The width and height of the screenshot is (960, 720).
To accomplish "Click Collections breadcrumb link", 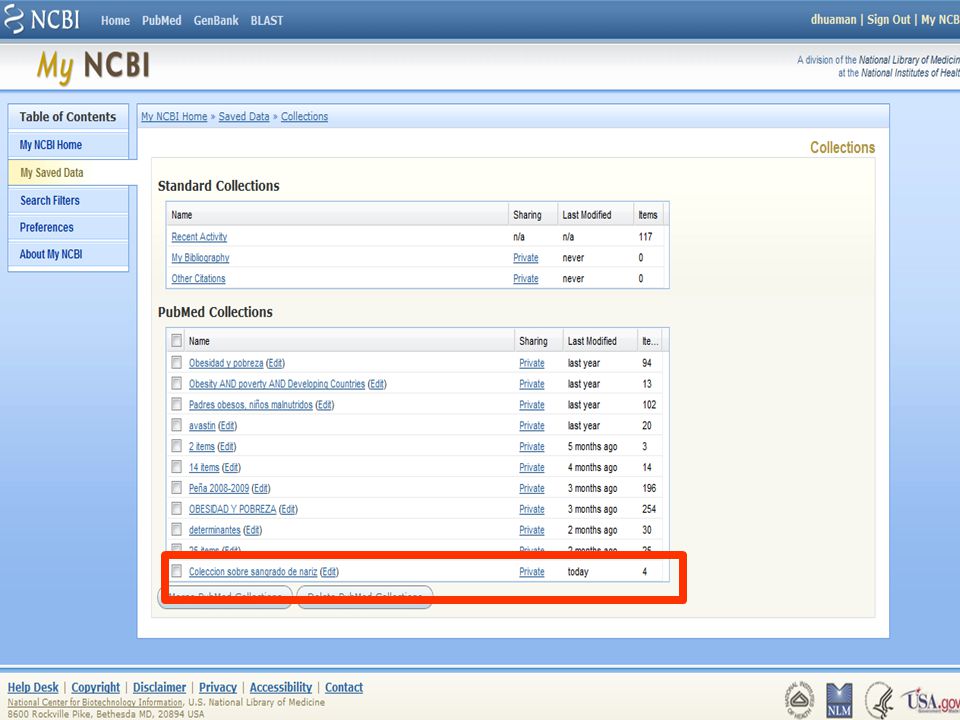I will coord(304,116).
